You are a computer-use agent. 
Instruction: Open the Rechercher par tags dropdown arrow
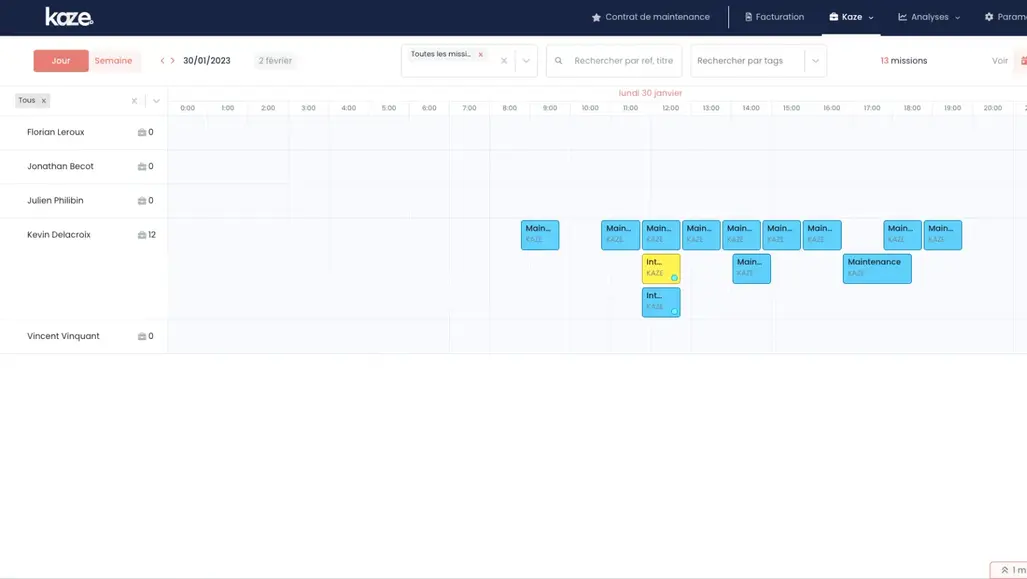click(x=815, y=61)
